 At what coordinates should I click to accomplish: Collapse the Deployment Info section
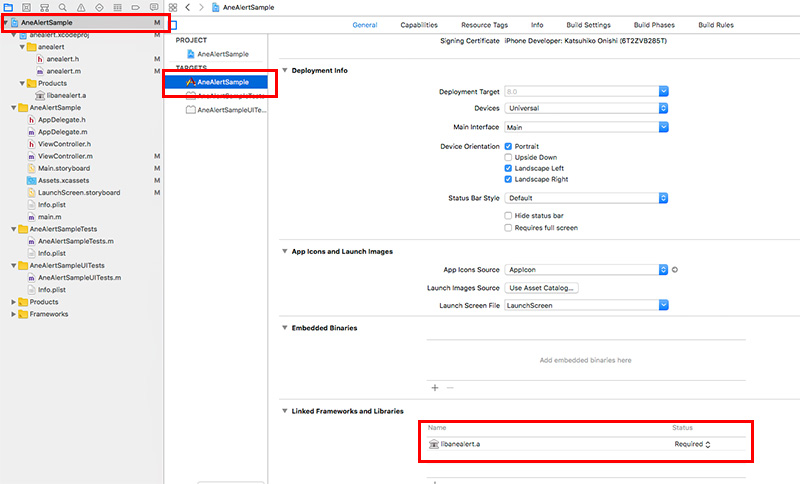[x=285, y=70]
